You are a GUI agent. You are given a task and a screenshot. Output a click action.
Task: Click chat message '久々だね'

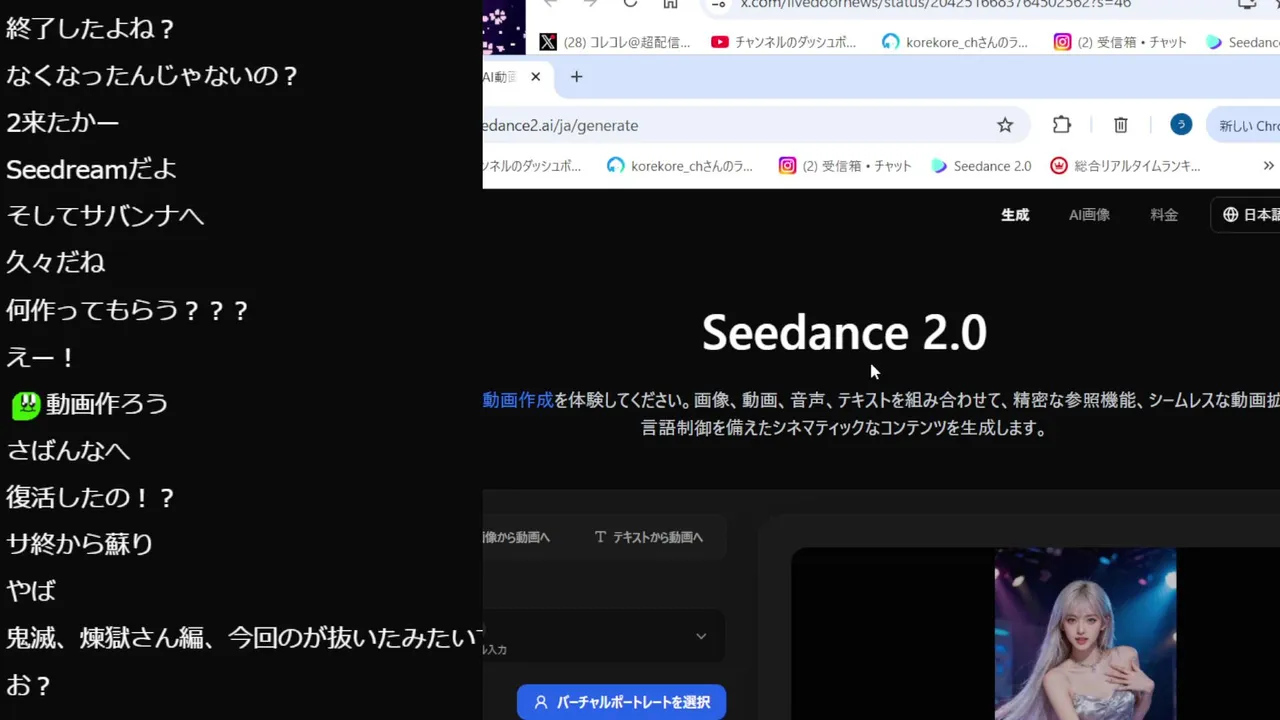pos(56,263)
